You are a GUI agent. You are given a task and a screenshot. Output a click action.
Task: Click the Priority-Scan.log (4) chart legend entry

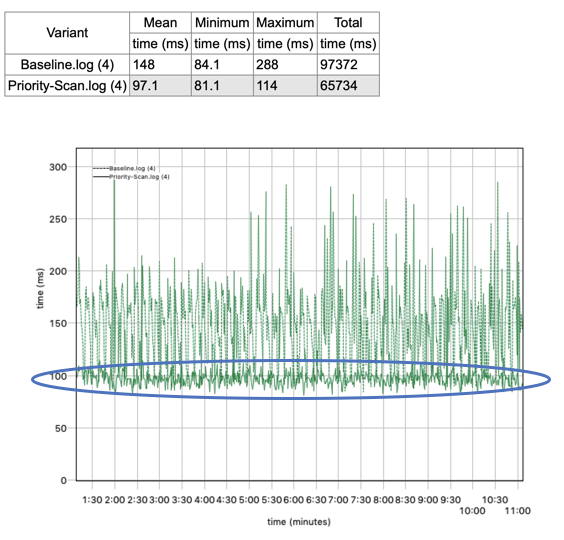(x=131, y=177)
